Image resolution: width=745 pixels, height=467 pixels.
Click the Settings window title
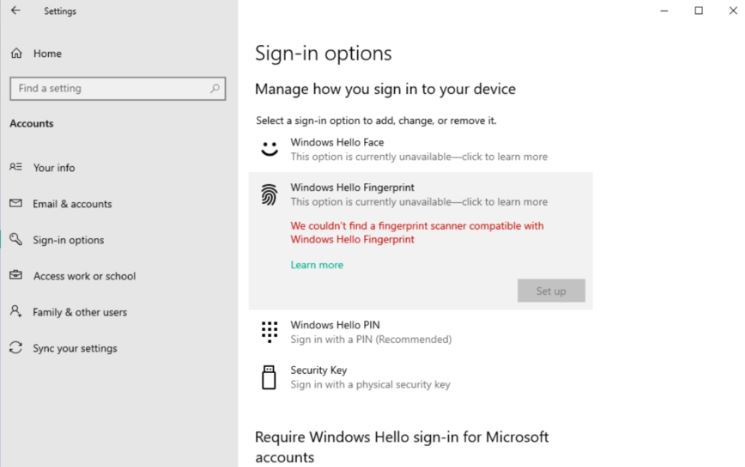[x=60, y=11]
